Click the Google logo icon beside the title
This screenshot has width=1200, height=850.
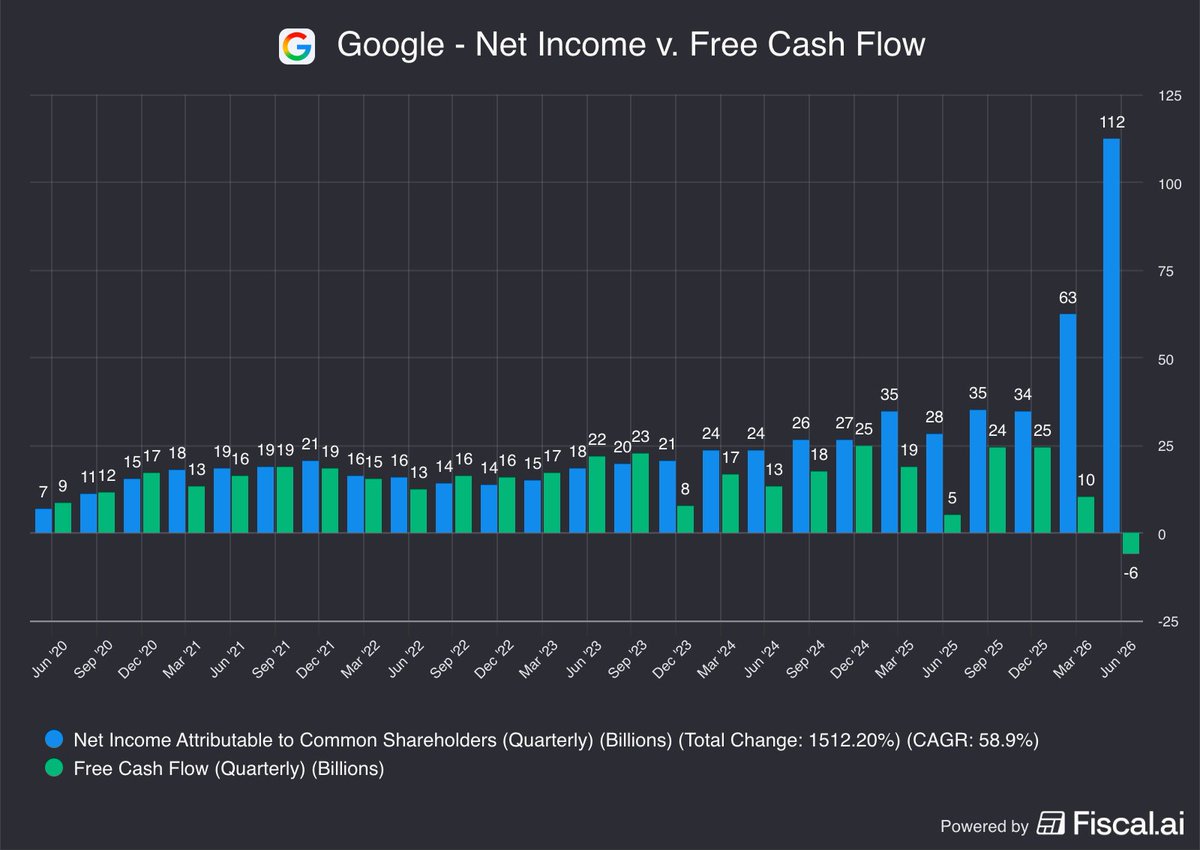[297, 46]
